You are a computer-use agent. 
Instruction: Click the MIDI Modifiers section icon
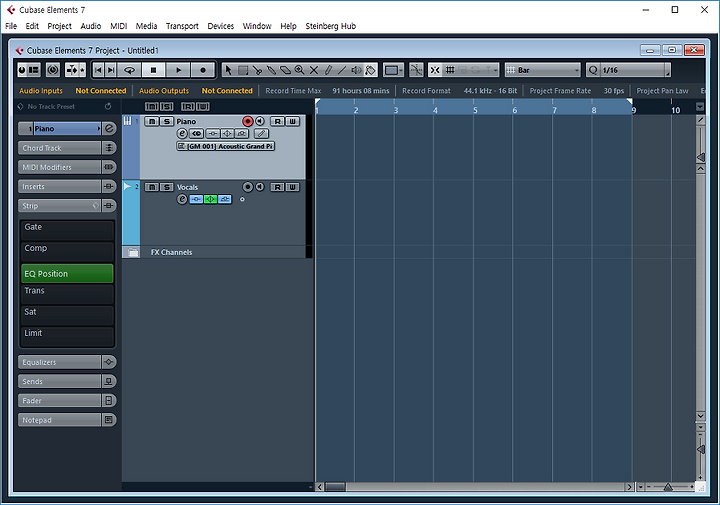point(109,167)
